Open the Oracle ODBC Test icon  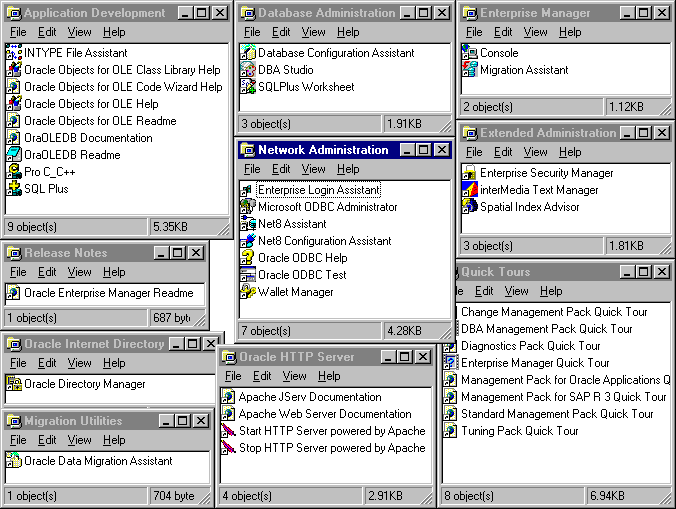[248, 275]
